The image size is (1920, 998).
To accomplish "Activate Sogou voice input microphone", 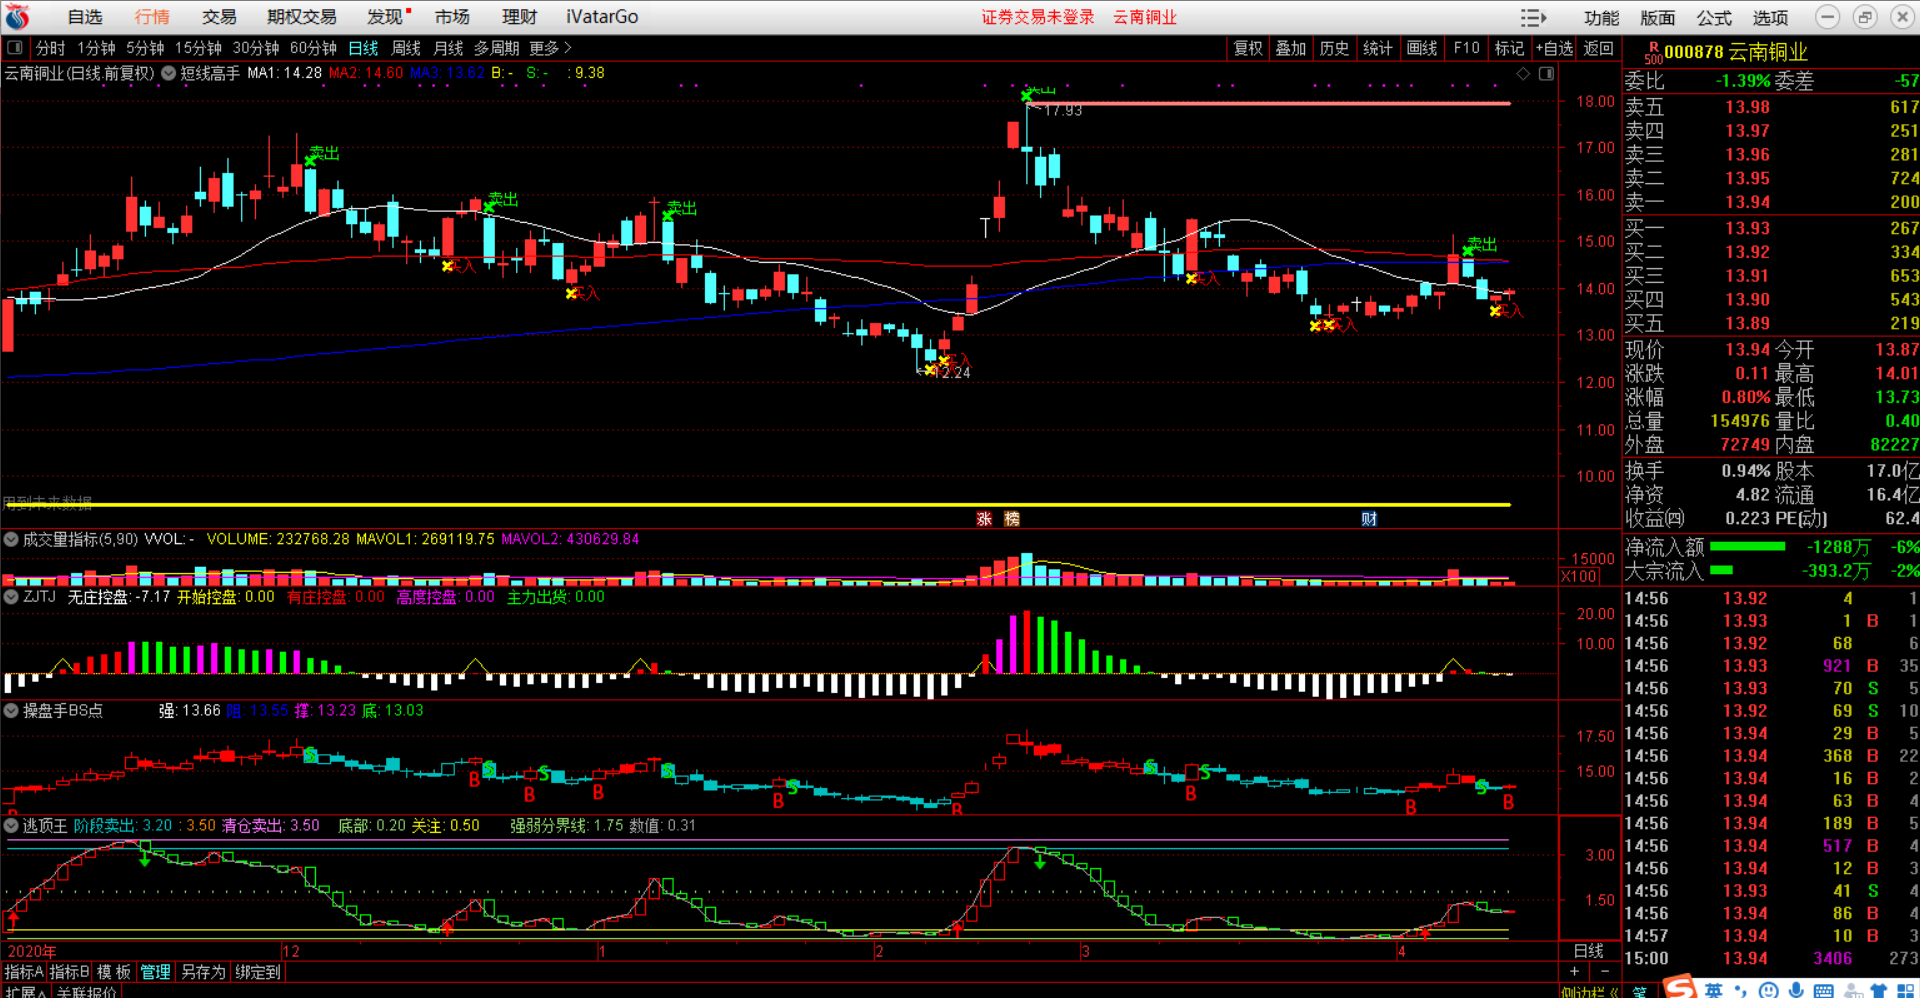I will pyautogui.click(x=1797, y=990).
